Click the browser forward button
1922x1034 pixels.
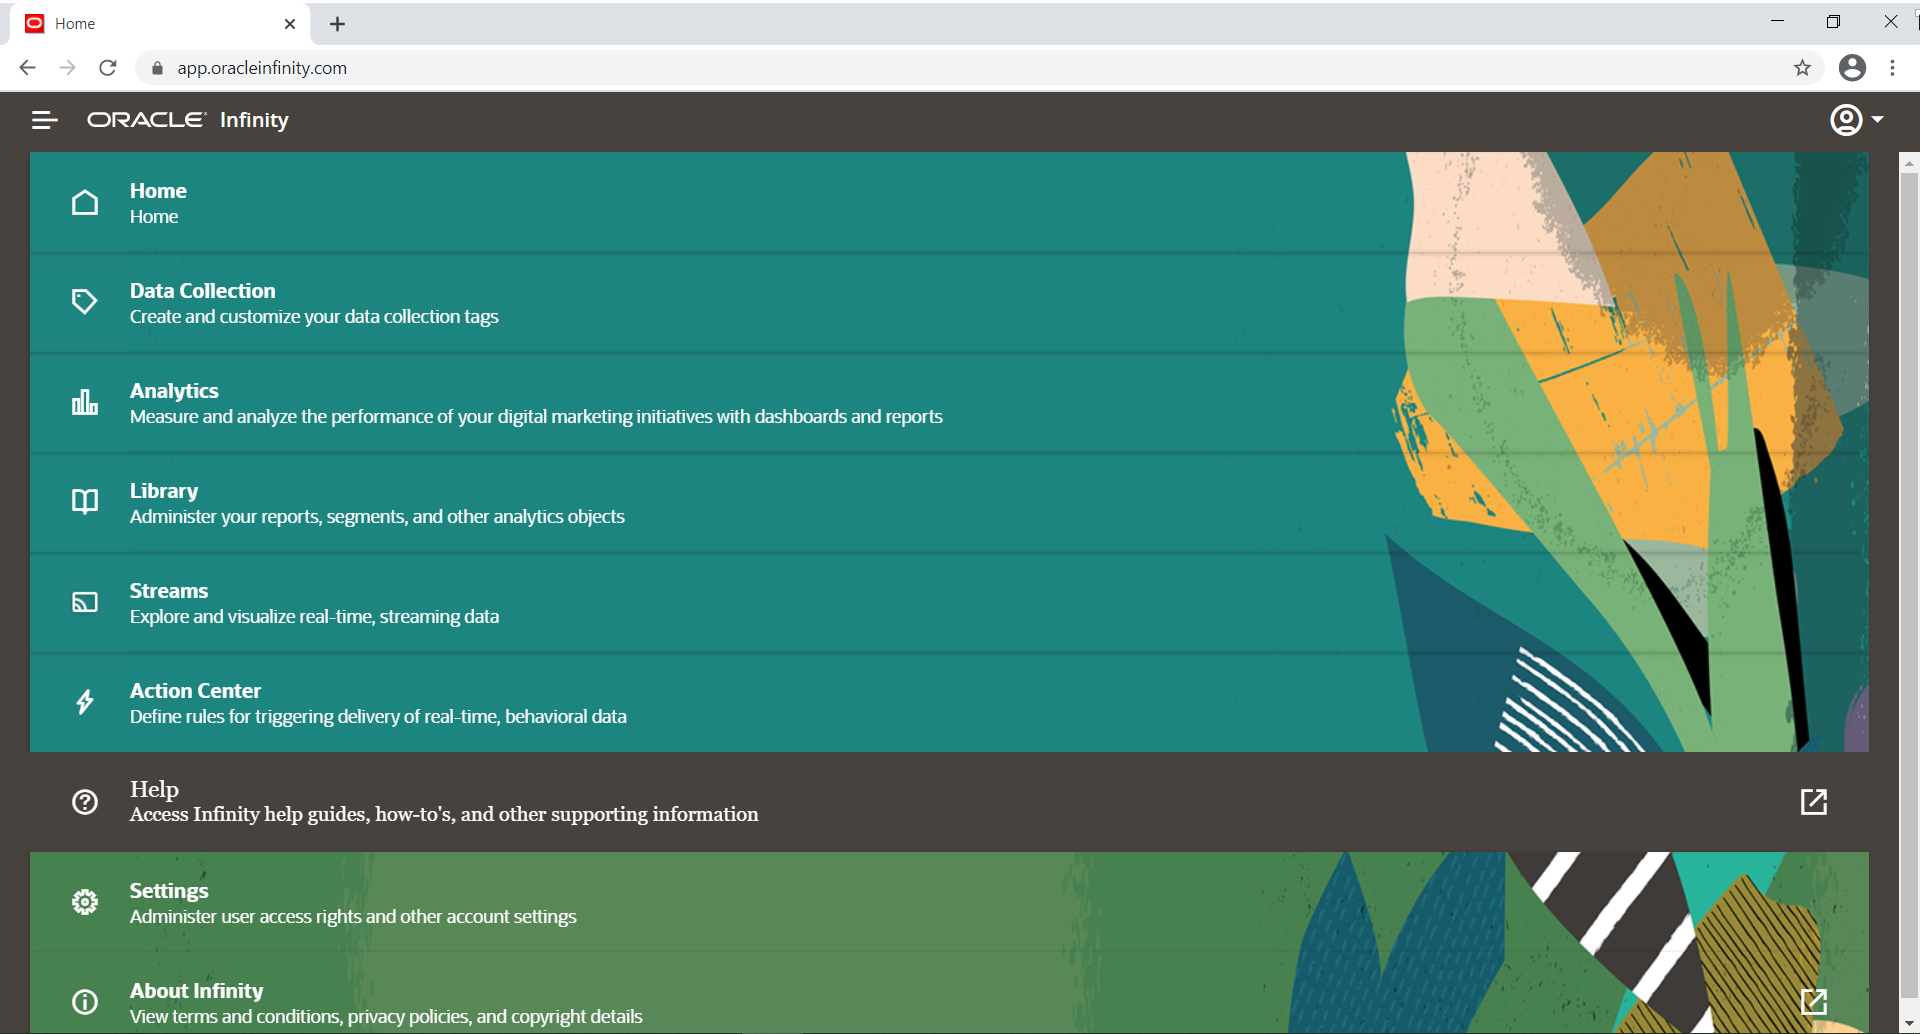click(68, 68)
